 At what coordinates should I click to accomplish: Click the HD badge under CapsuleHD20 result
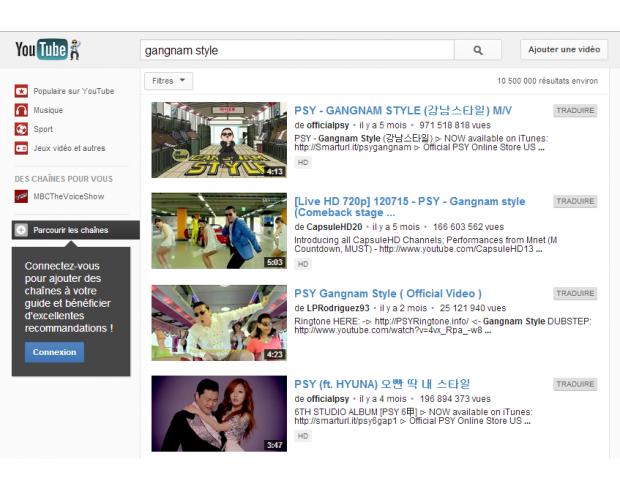click(x=303, y=264)
